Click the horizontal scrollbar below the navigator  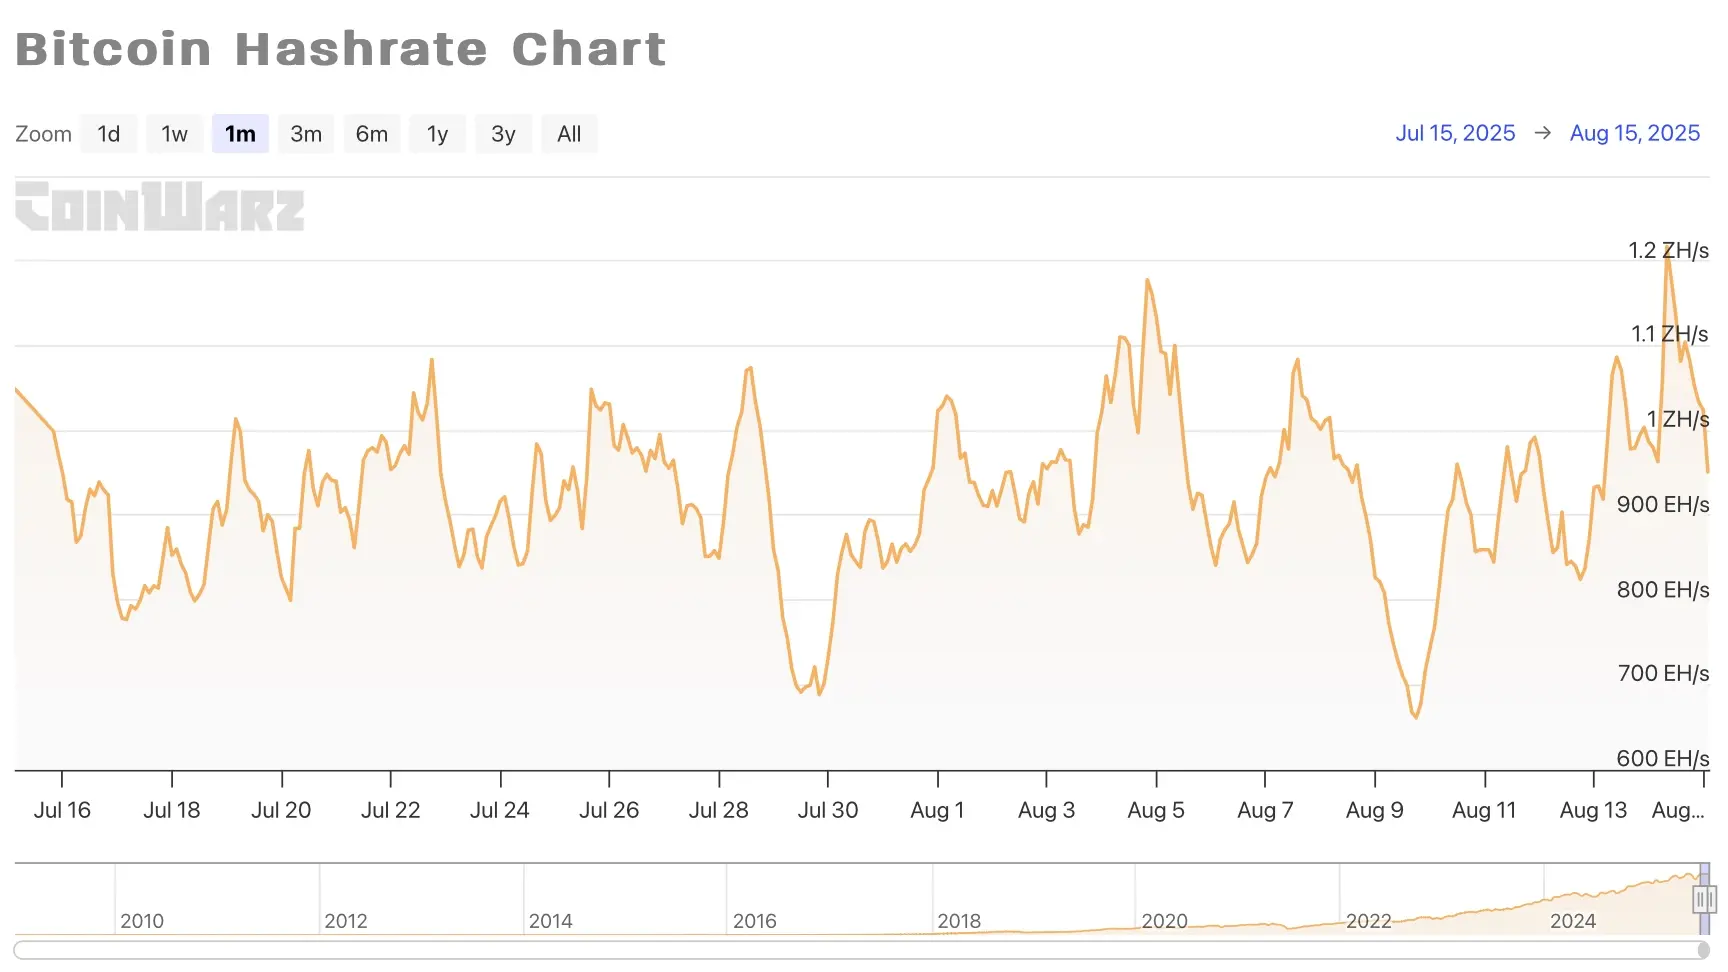(862, 949)
